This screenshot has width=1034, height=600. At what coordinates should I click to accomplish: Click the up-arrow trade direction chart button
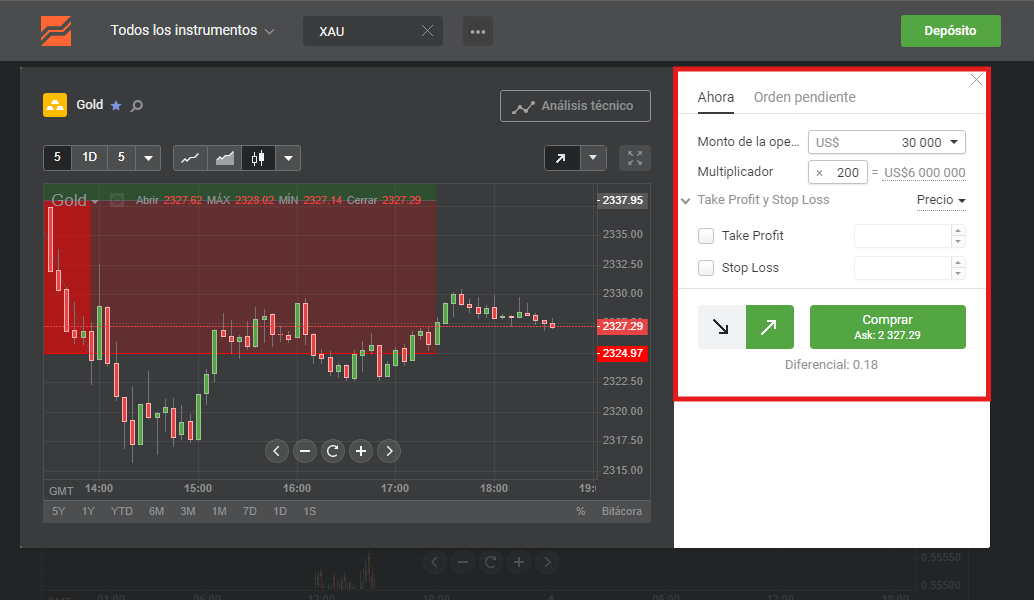(x=561, y=158)
